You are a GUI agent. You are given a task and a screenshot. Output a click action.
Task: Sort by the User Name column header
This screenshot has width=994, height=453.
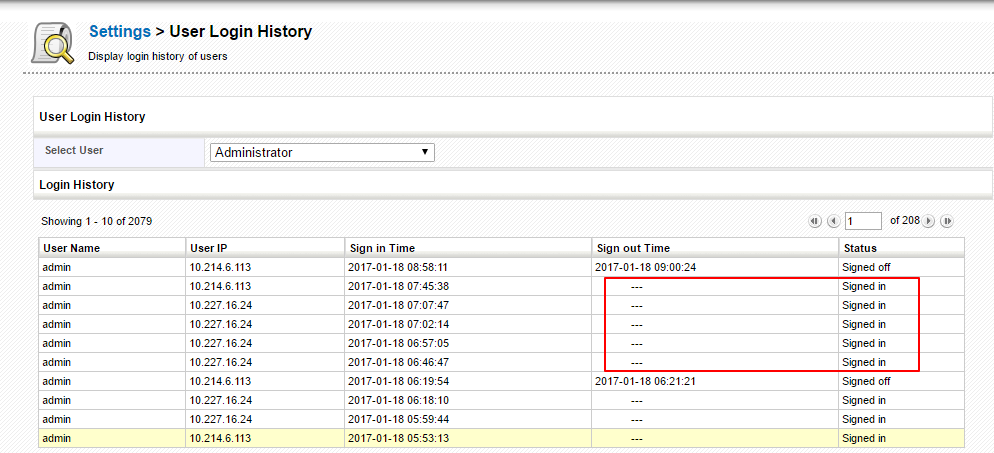(71, 248)
